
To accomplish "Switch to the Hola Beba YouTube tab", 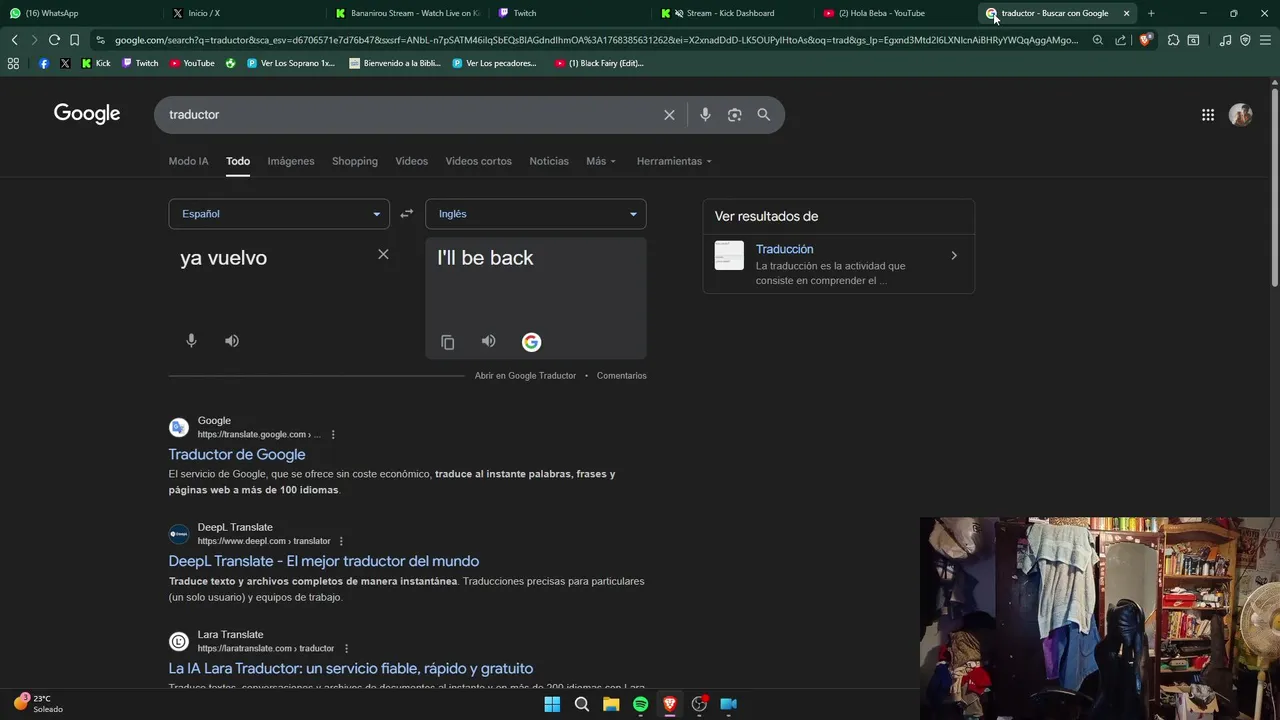I will [895, 13].
